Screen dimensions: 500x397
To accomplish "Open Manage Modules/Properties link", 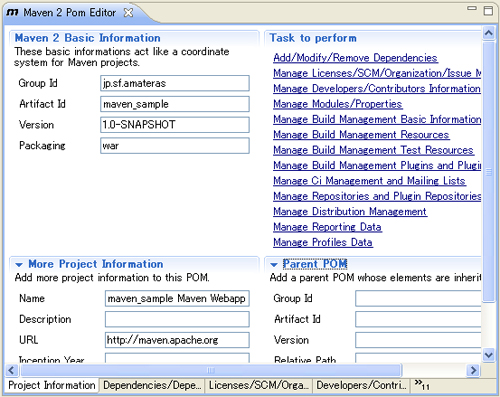I will point(338,104).
